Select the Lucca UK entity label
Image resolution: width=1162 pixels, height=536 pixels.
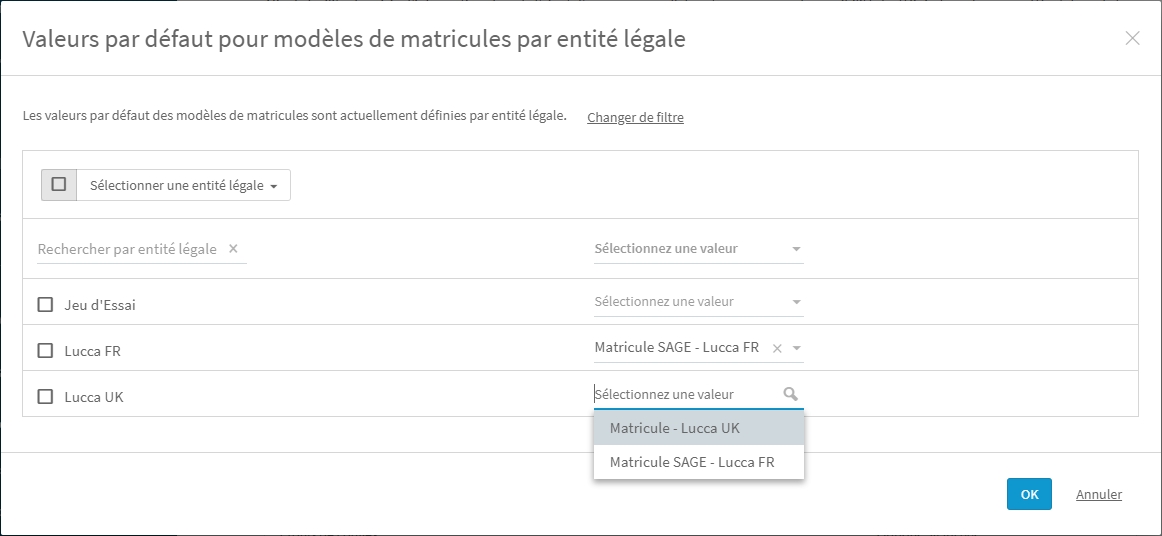pyautogui.click(x=94, y=397)
